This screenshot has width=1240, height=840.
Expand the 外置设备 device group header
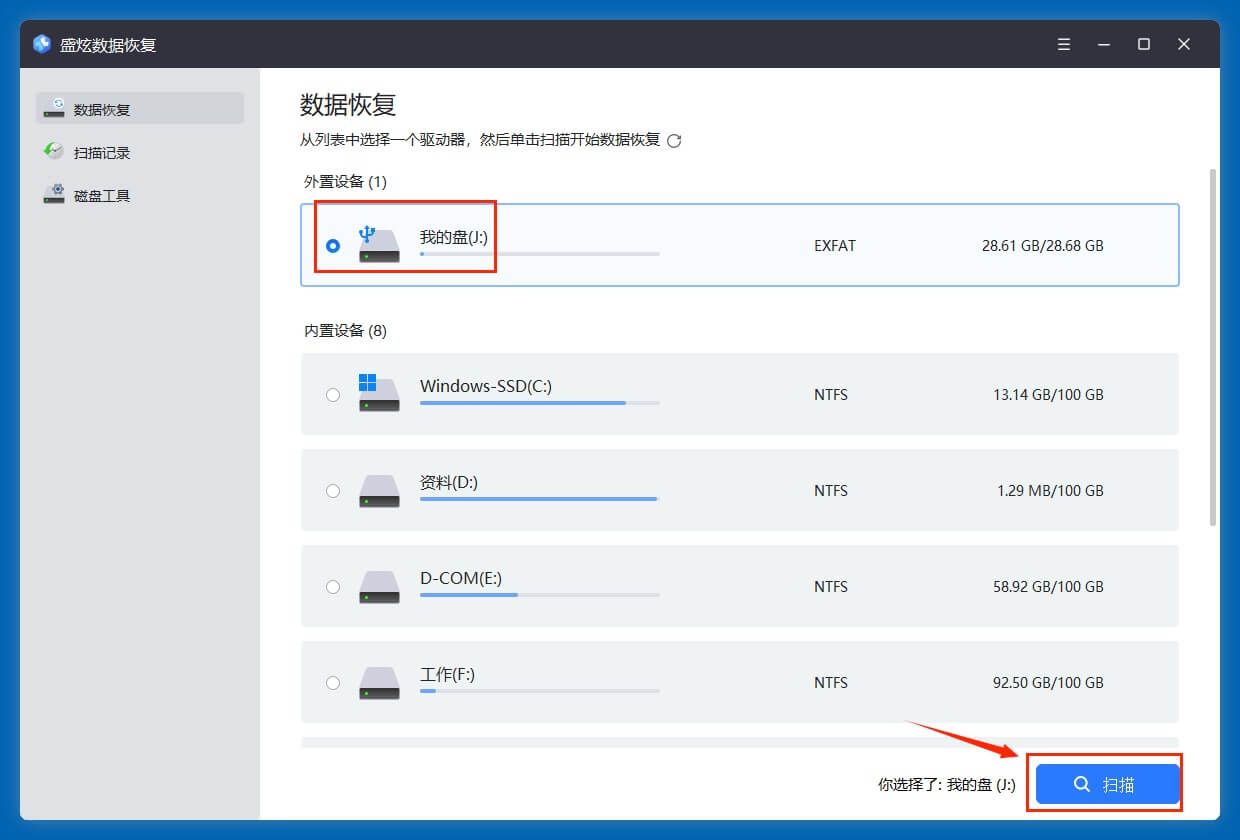click(x=344, y=182)
